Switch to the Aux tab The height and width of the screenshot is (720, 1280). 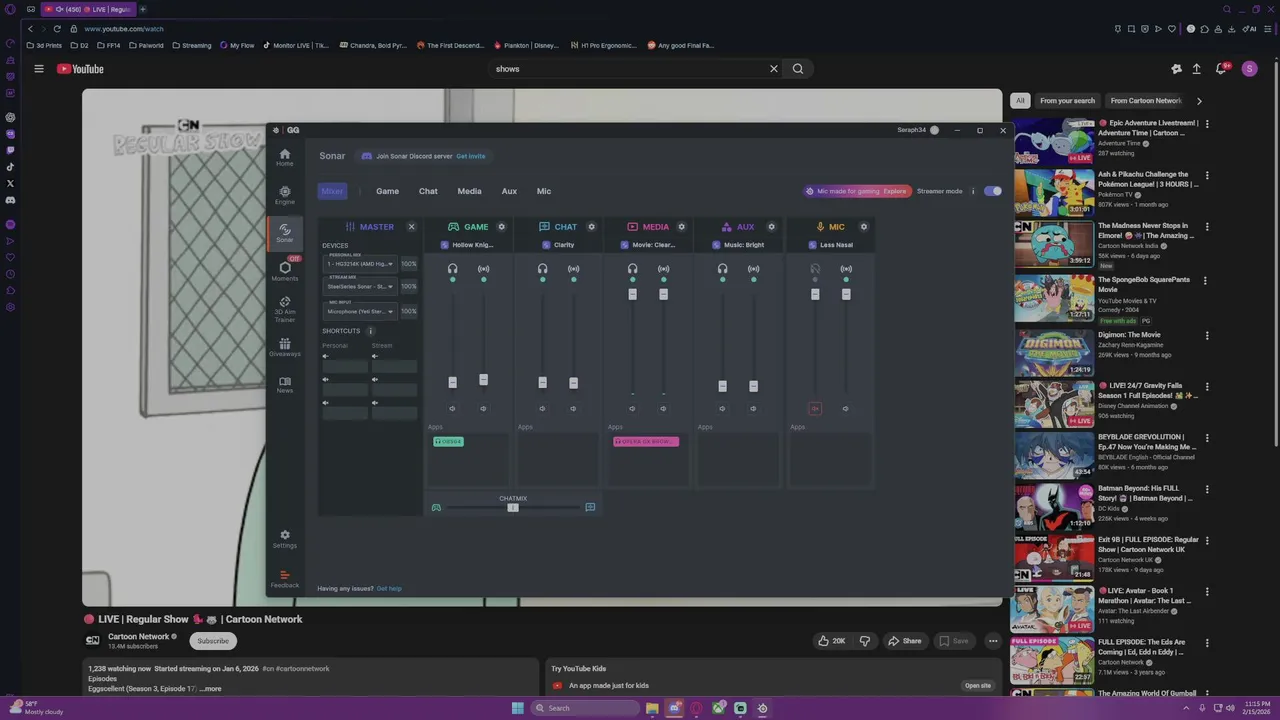[x=509, y=191]
